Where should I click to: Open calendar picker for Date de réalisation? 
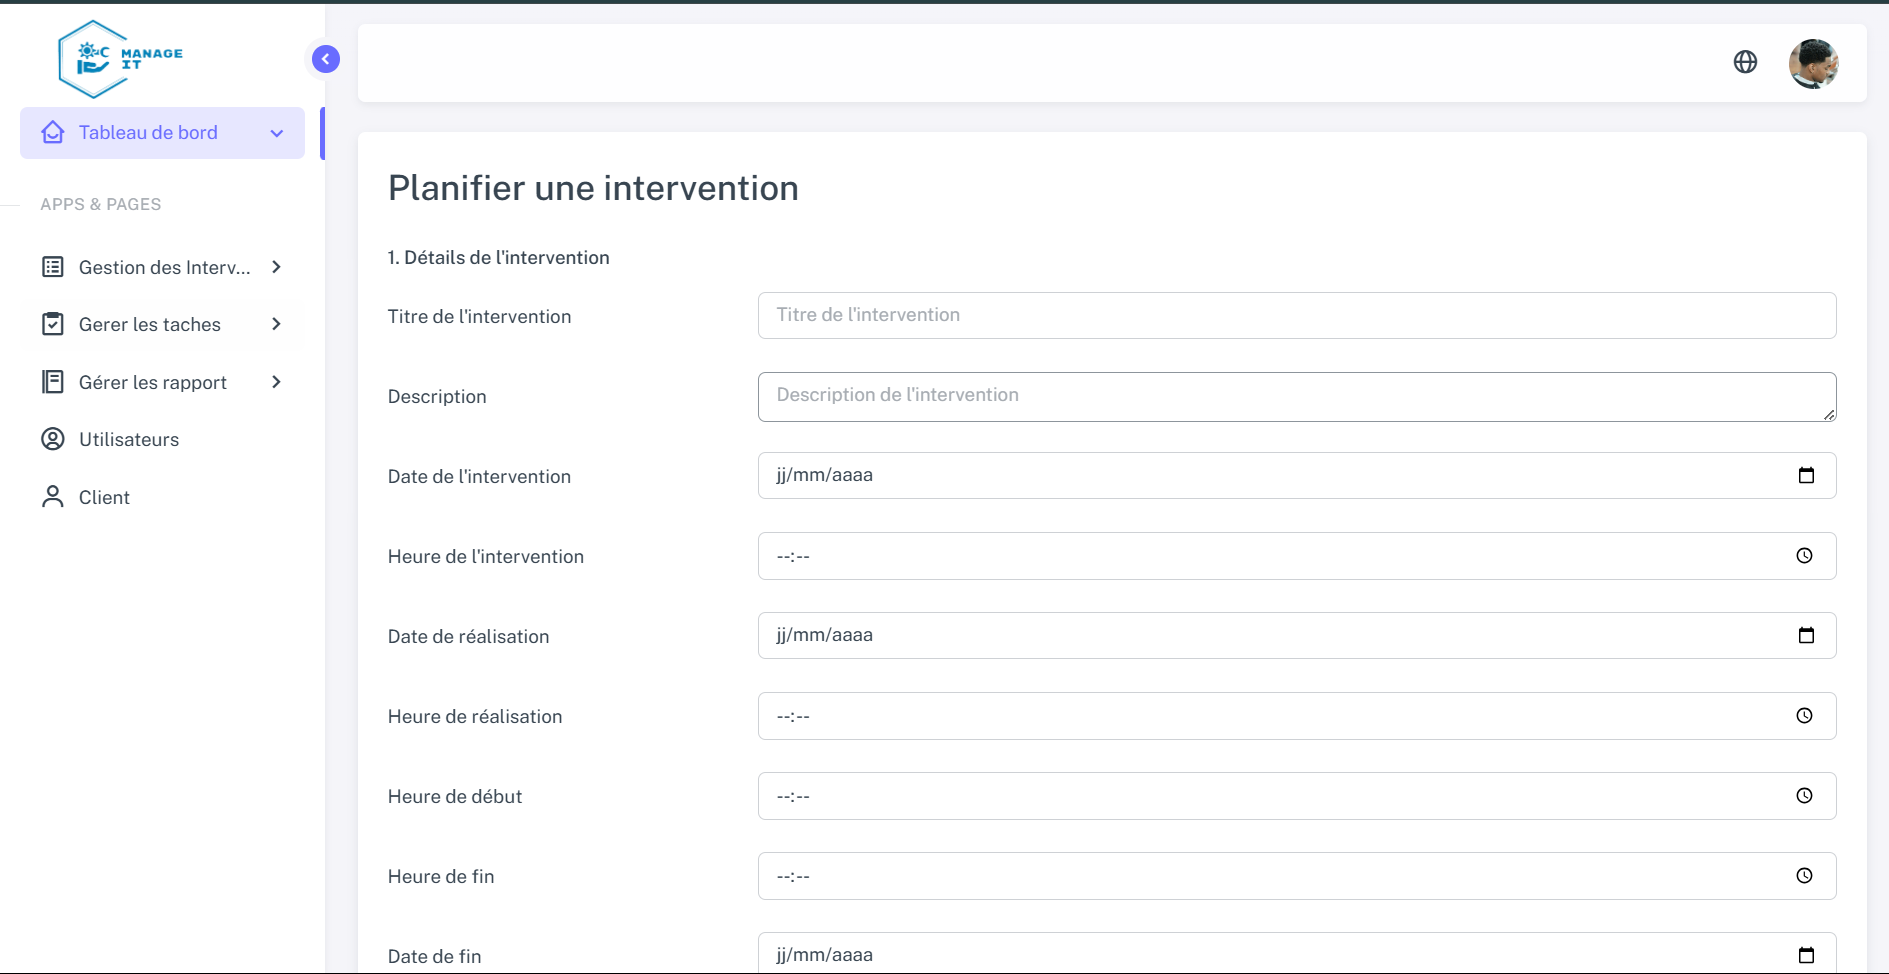[x=1806, y=636]
